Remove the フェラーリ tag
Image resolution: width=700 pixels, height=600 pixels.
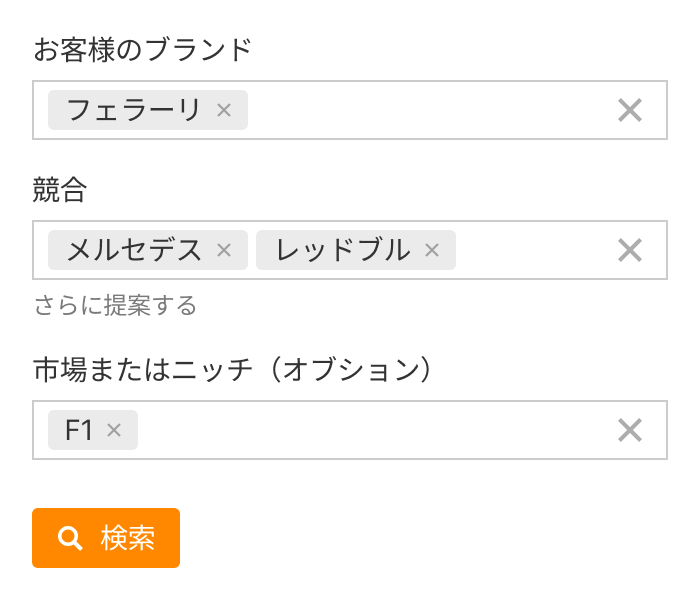pos(224,110)
